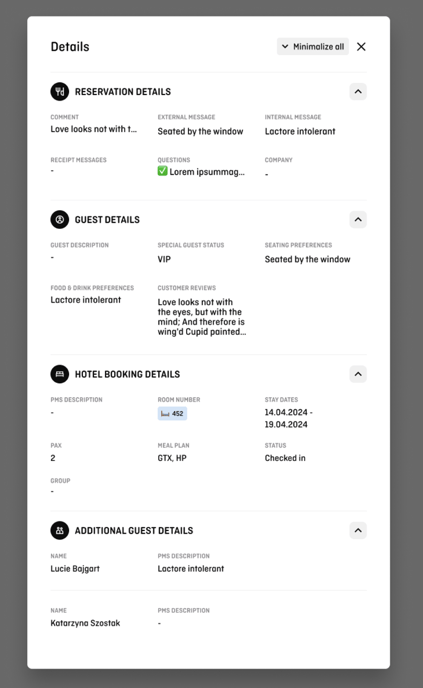Click the Minimalize all button
This screenshot has width=423, height=688.
click(313, 47)
